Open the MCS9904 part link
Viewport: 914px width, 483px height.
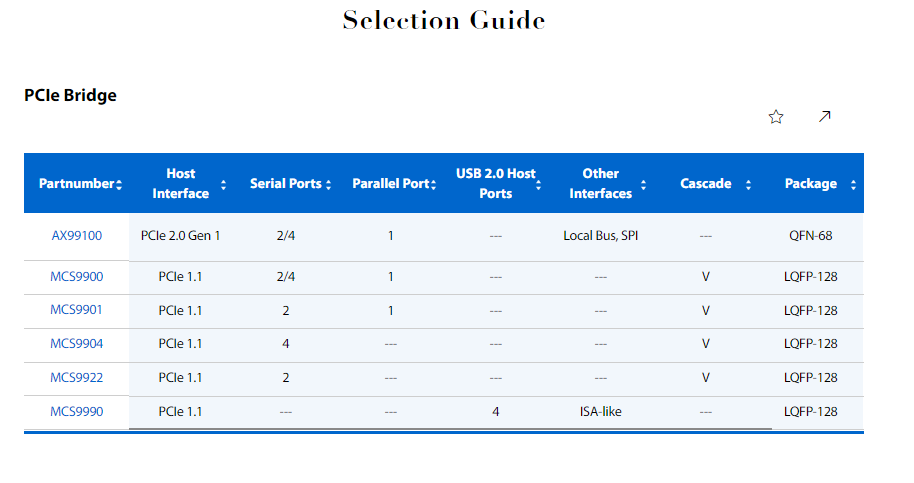[x=76, y=344]
